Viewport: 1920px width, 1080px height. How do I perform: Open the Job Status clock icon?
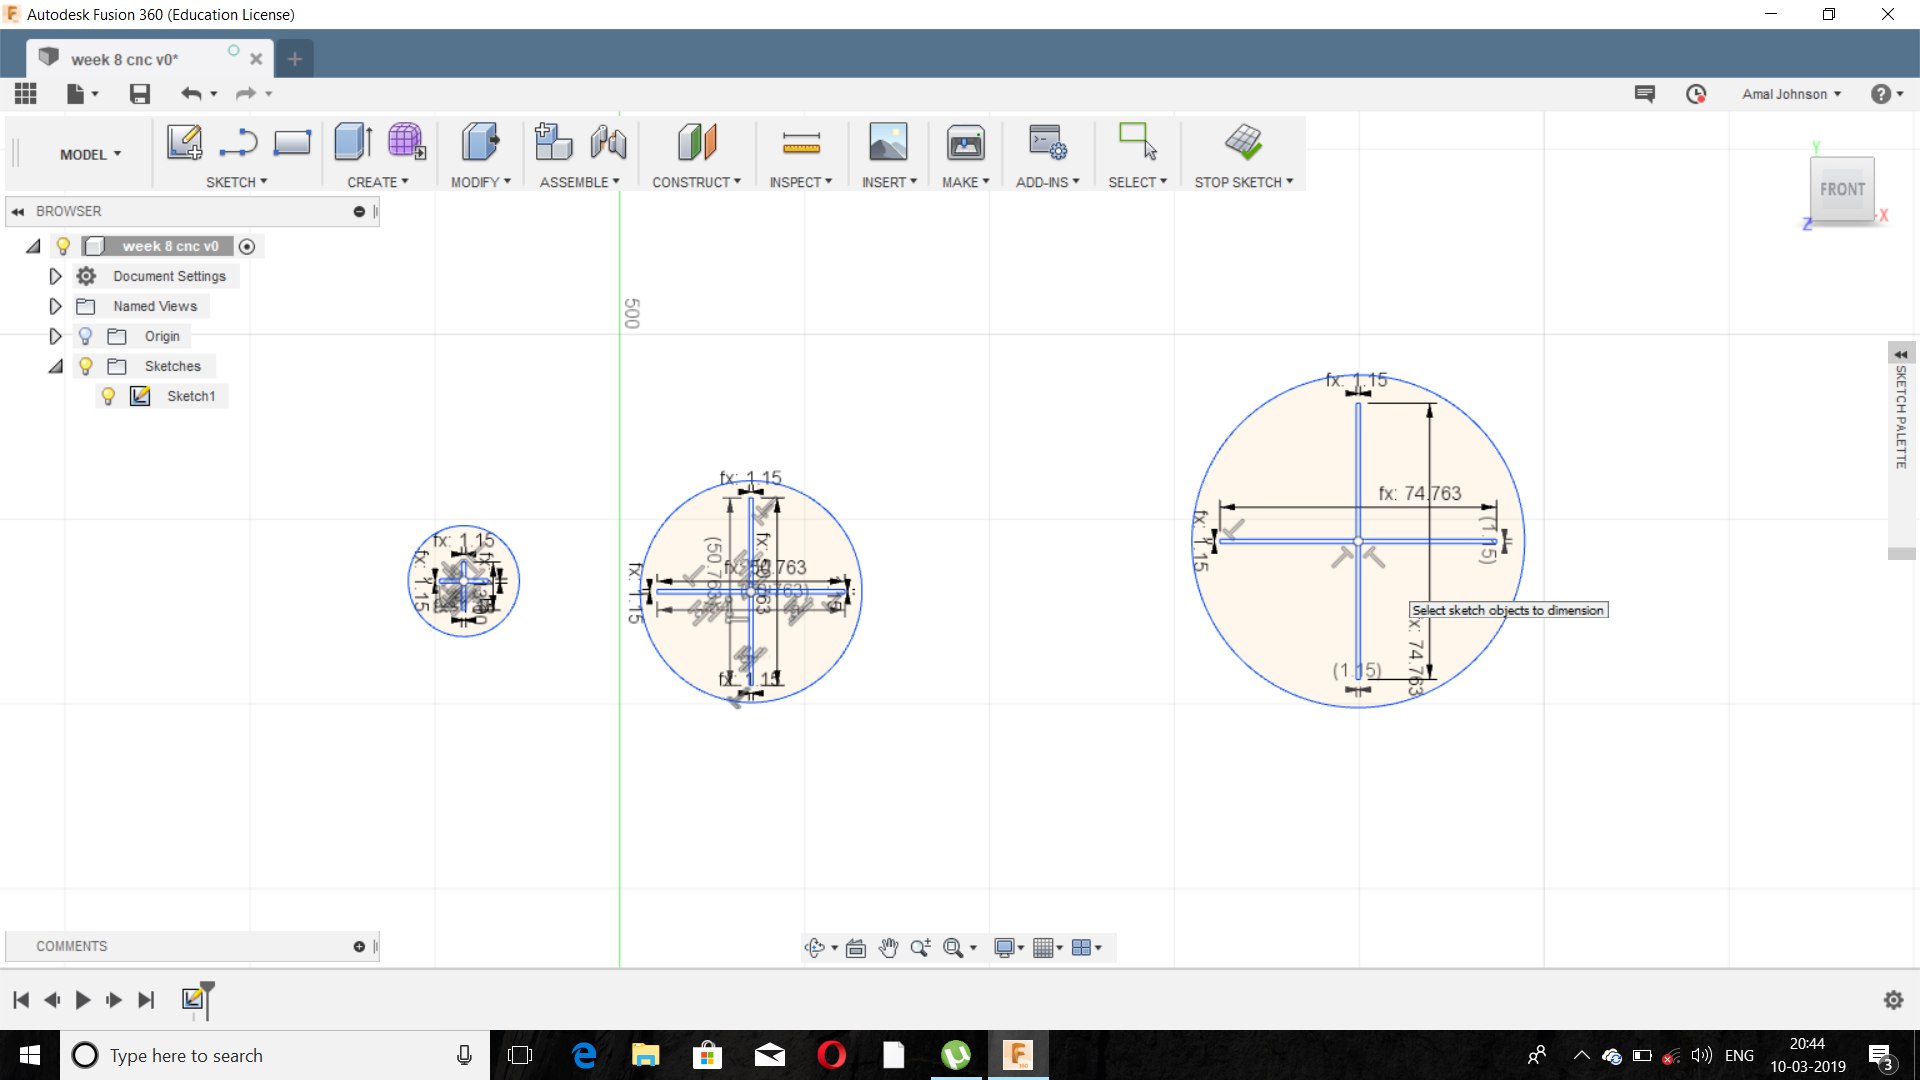click(x=1696, y=94)
